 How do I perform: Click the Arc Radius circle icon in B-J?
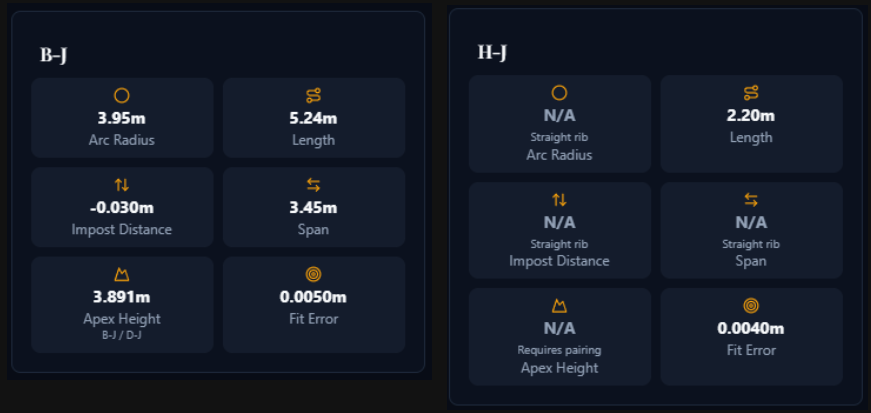(x=122, y=96)
